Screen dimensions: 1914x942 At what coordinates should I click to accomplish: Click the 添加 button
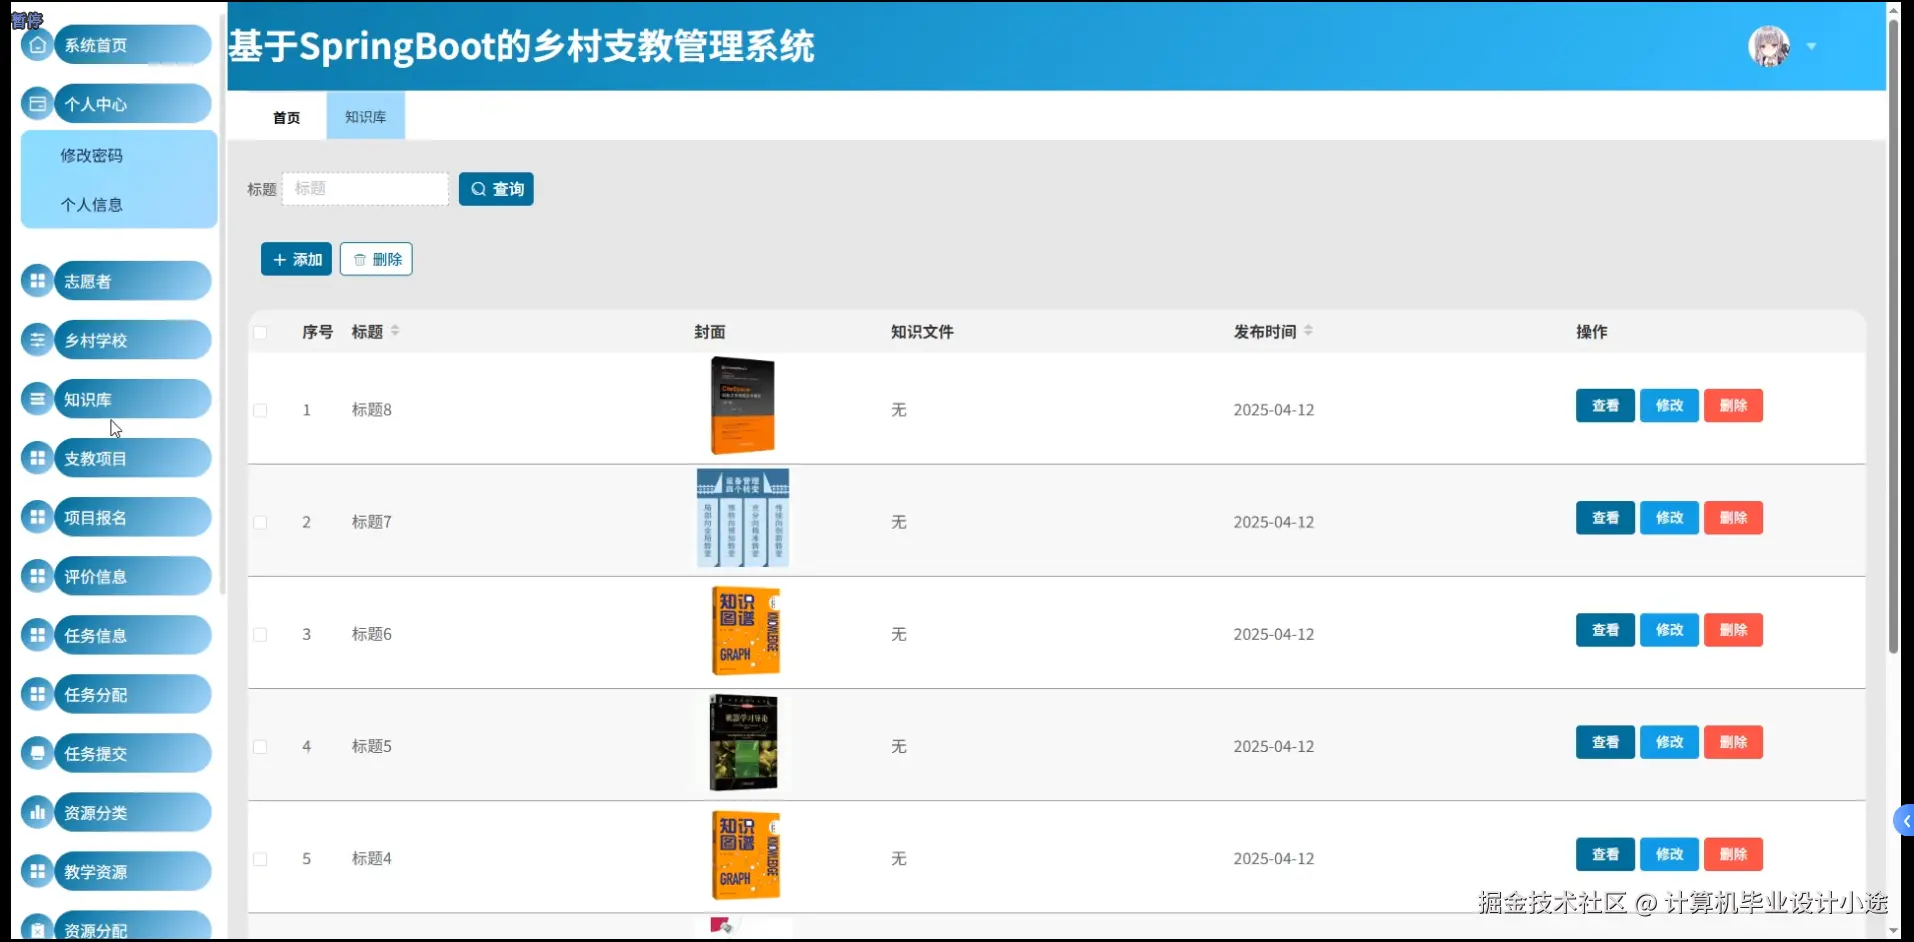[x=296, y=259]
